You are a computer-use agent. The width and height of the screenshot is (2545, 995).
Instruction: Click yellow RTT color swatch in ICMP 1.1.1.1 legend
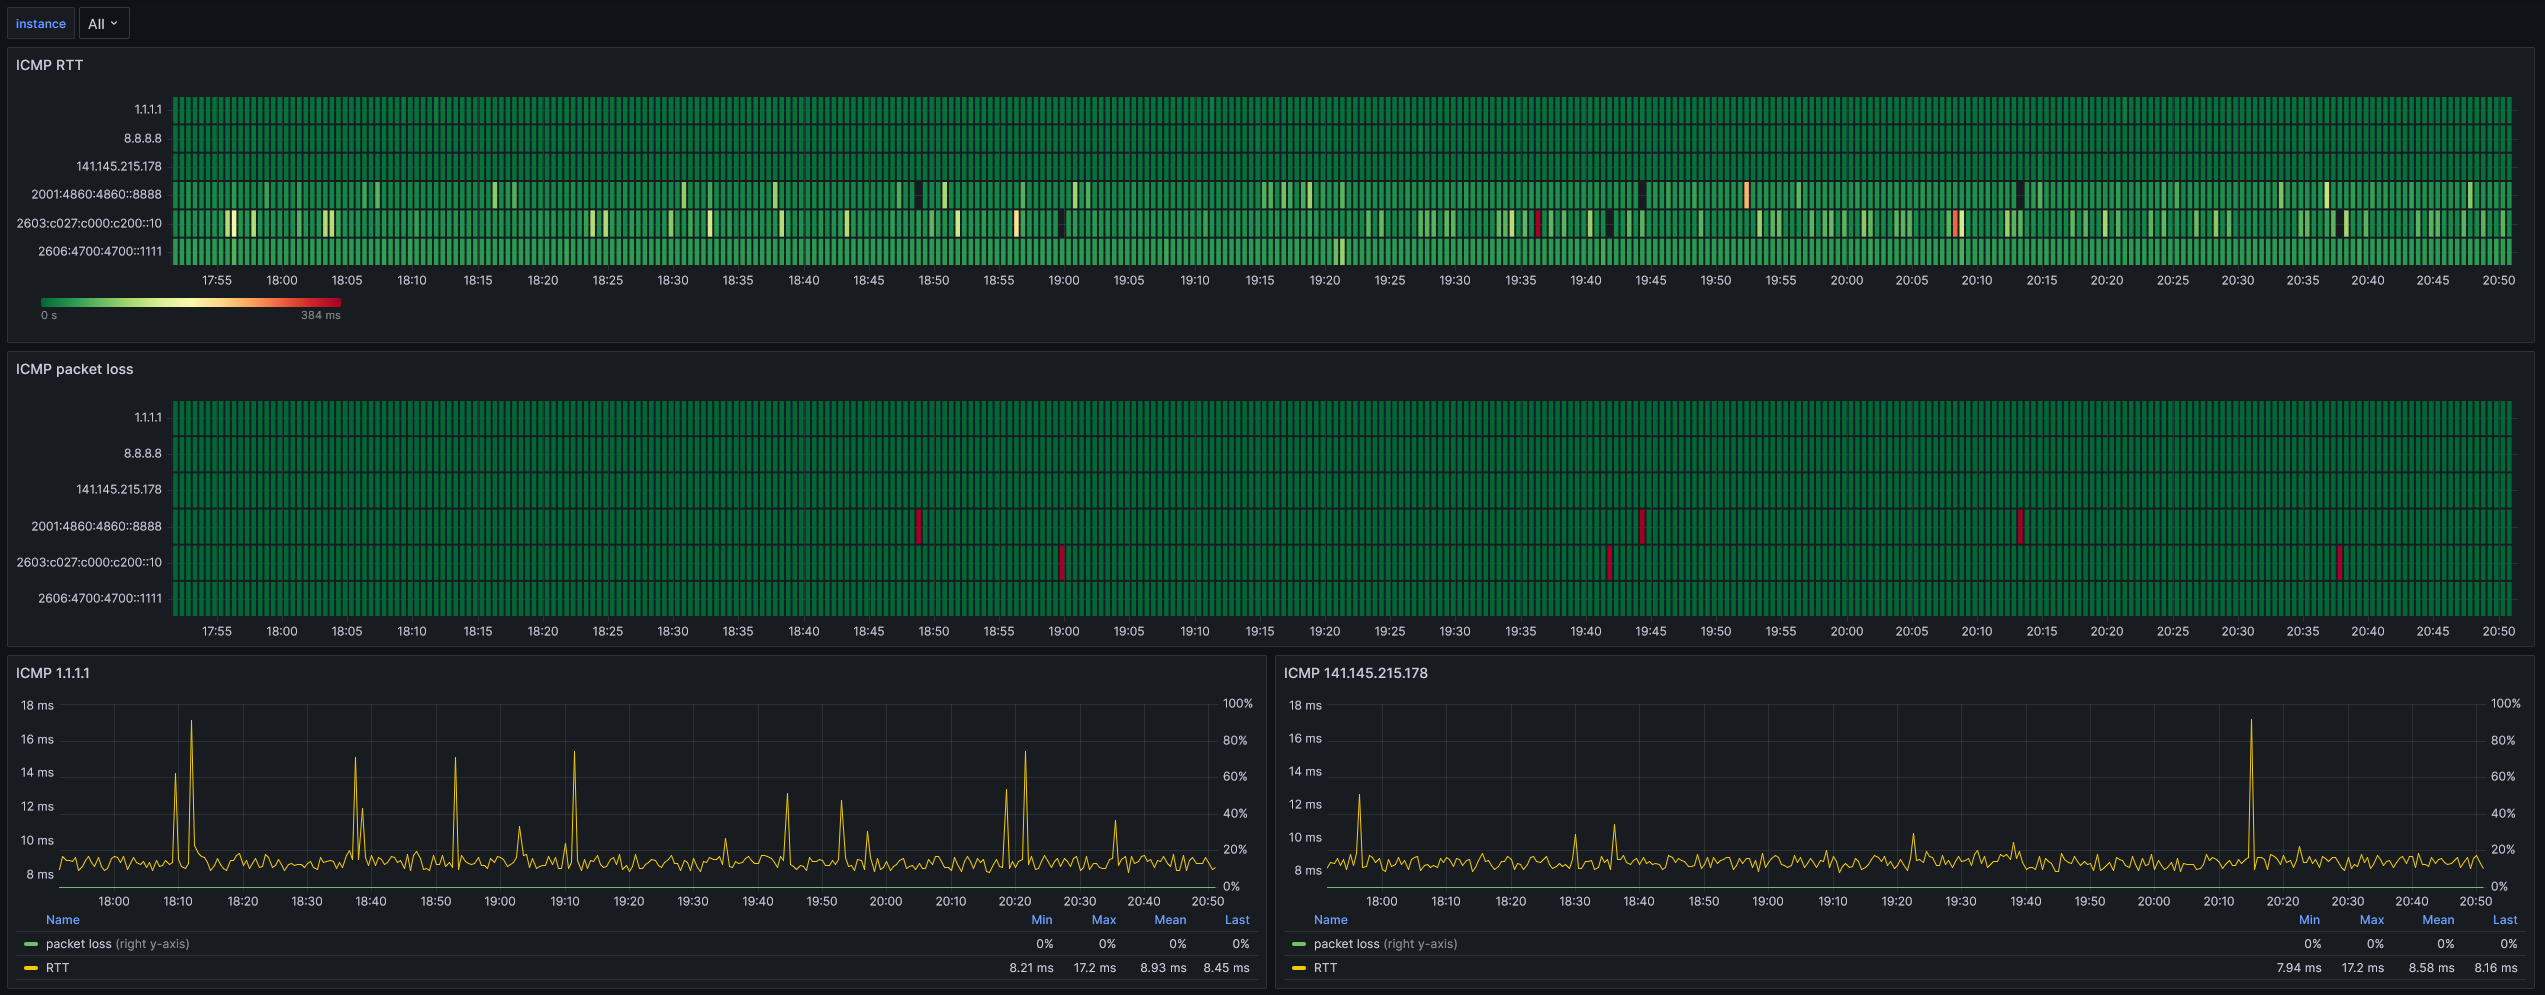[31, 968]
